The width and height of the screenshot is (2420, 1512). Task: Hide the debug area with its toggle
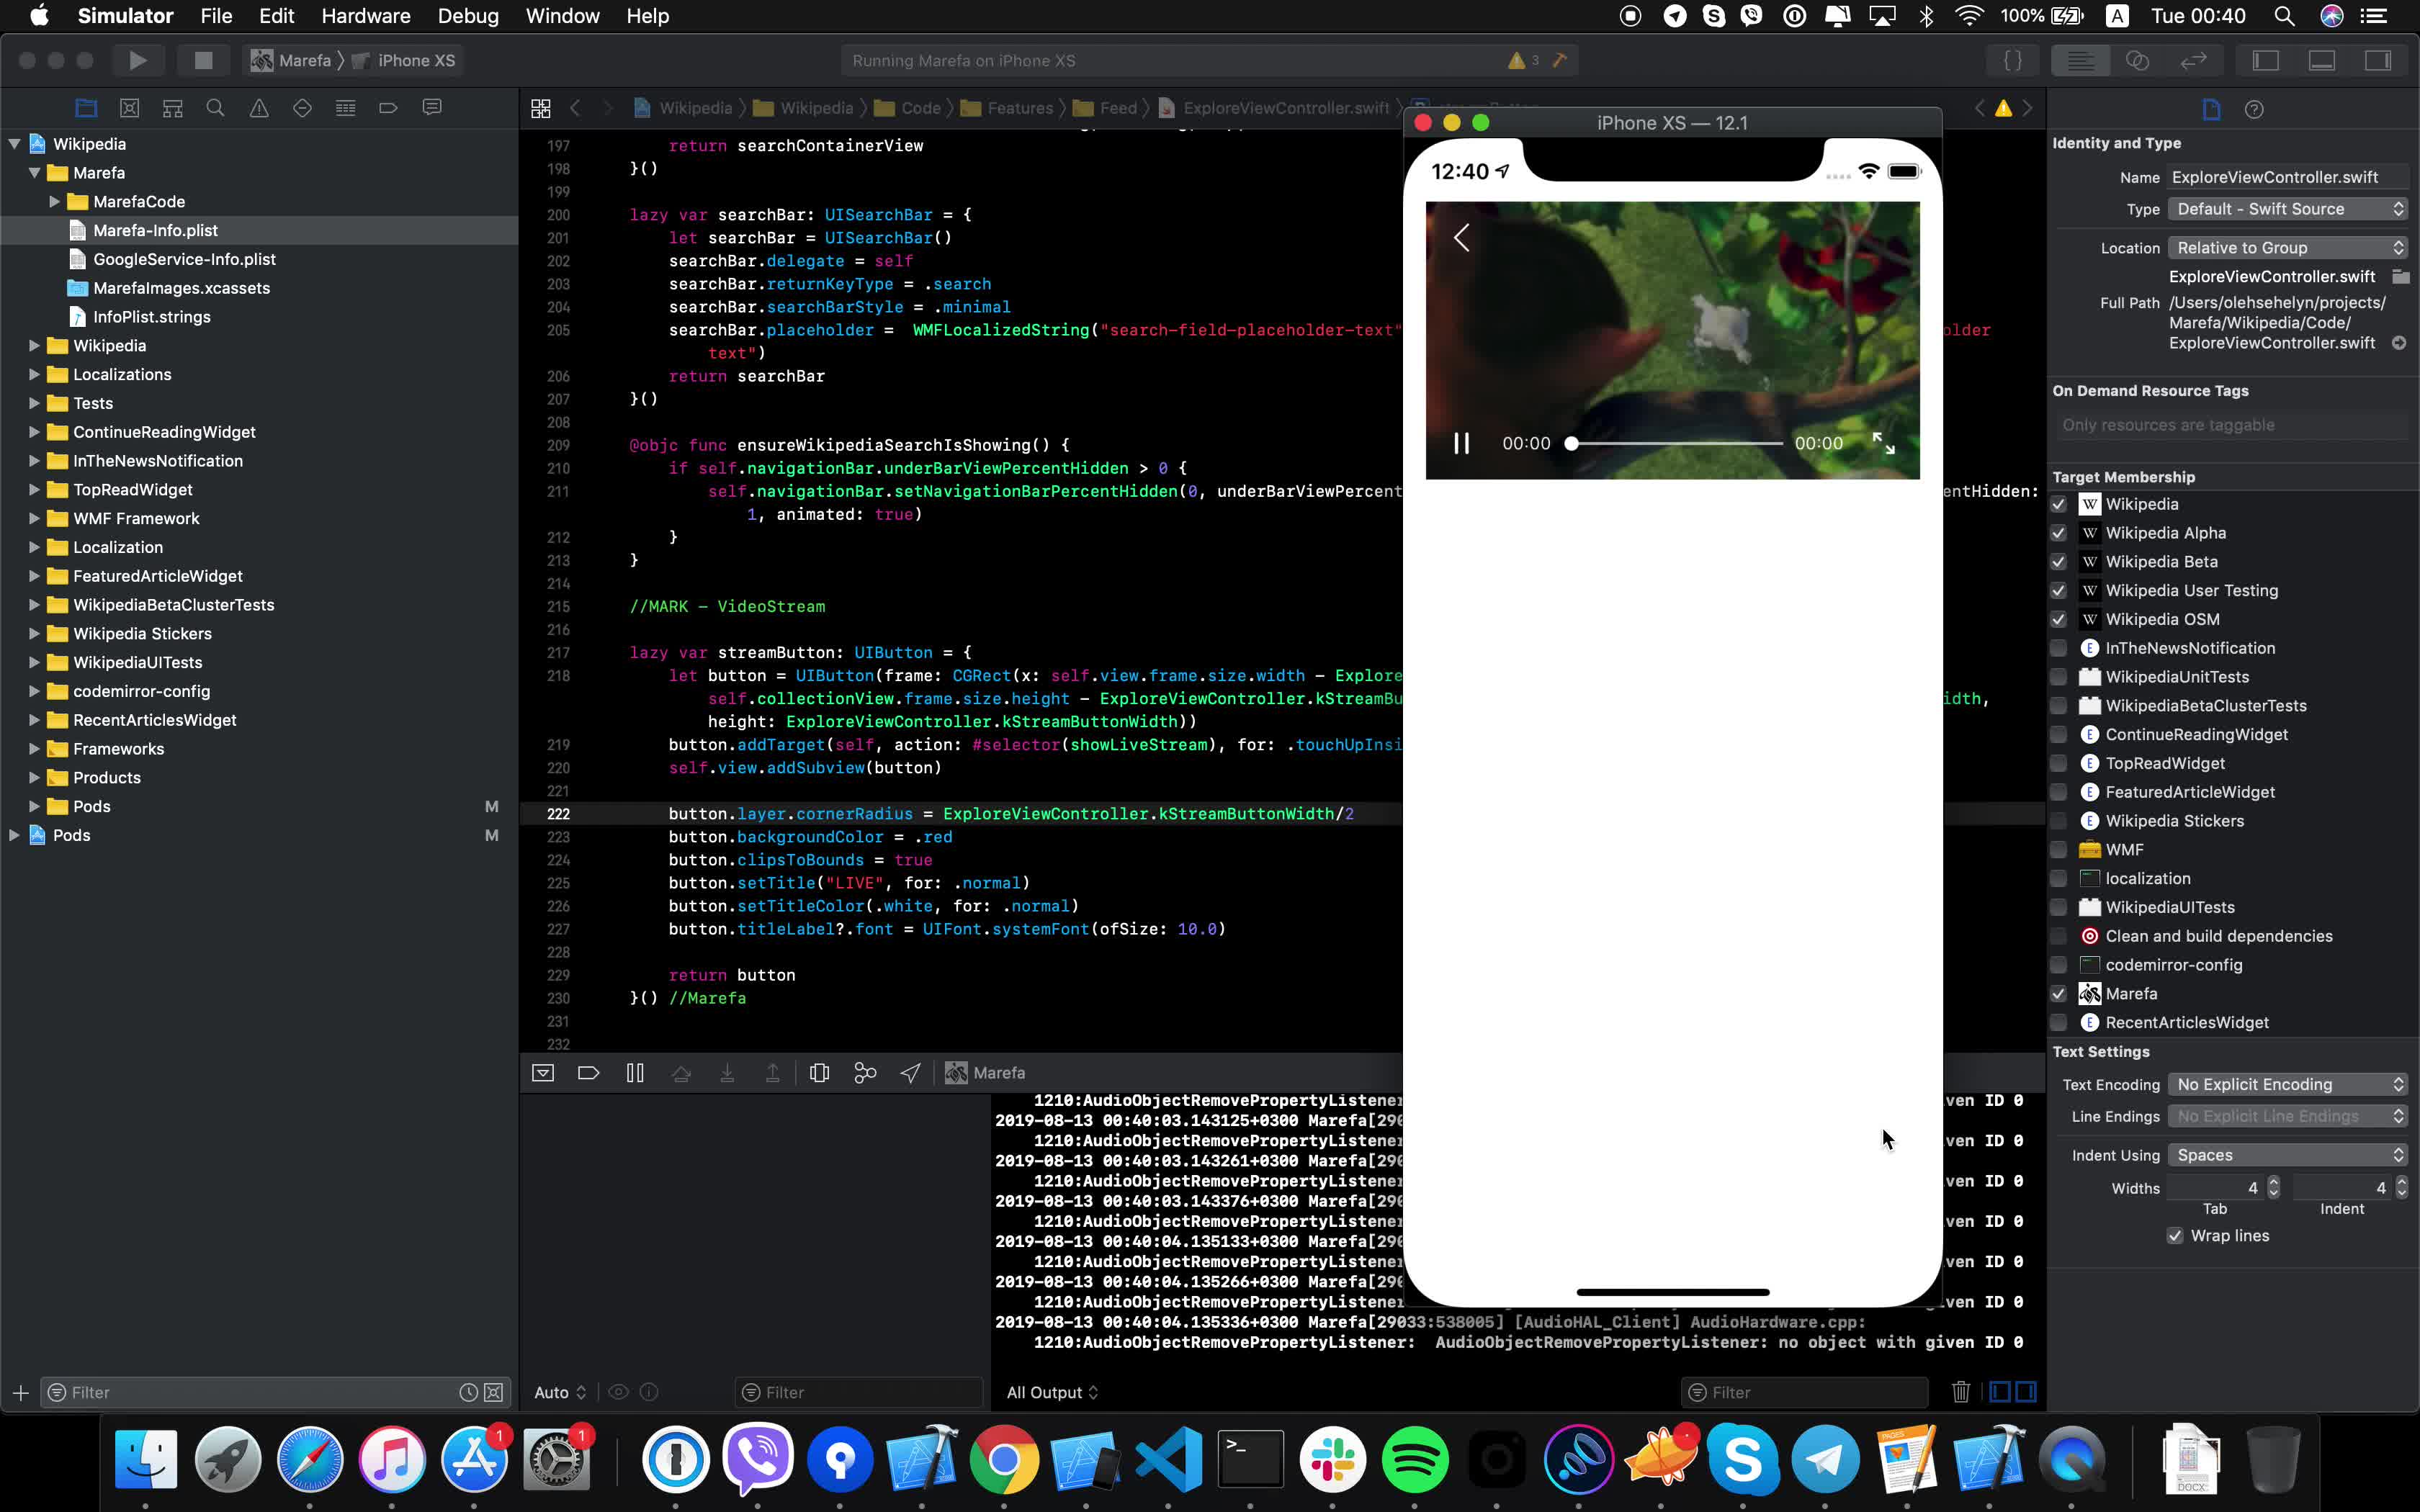543,1073
